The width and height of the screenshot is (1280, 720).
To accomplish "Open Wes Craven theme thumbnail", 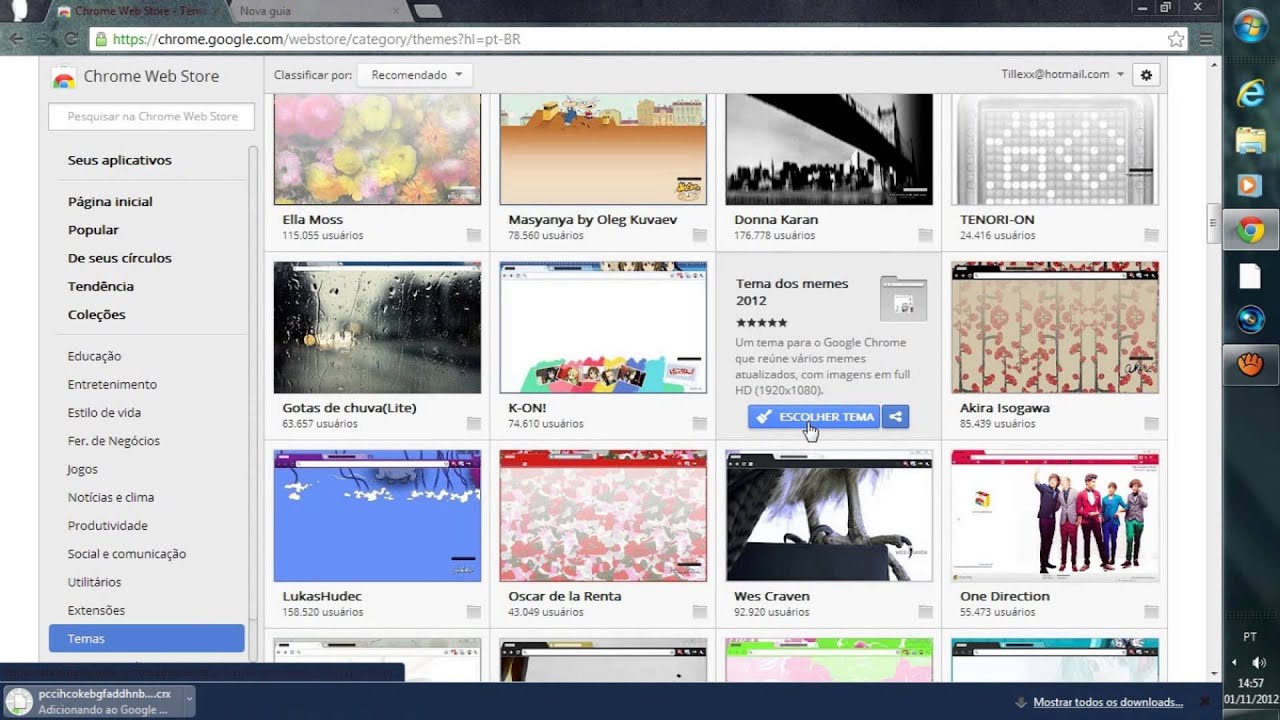I will tap(829, 516).
